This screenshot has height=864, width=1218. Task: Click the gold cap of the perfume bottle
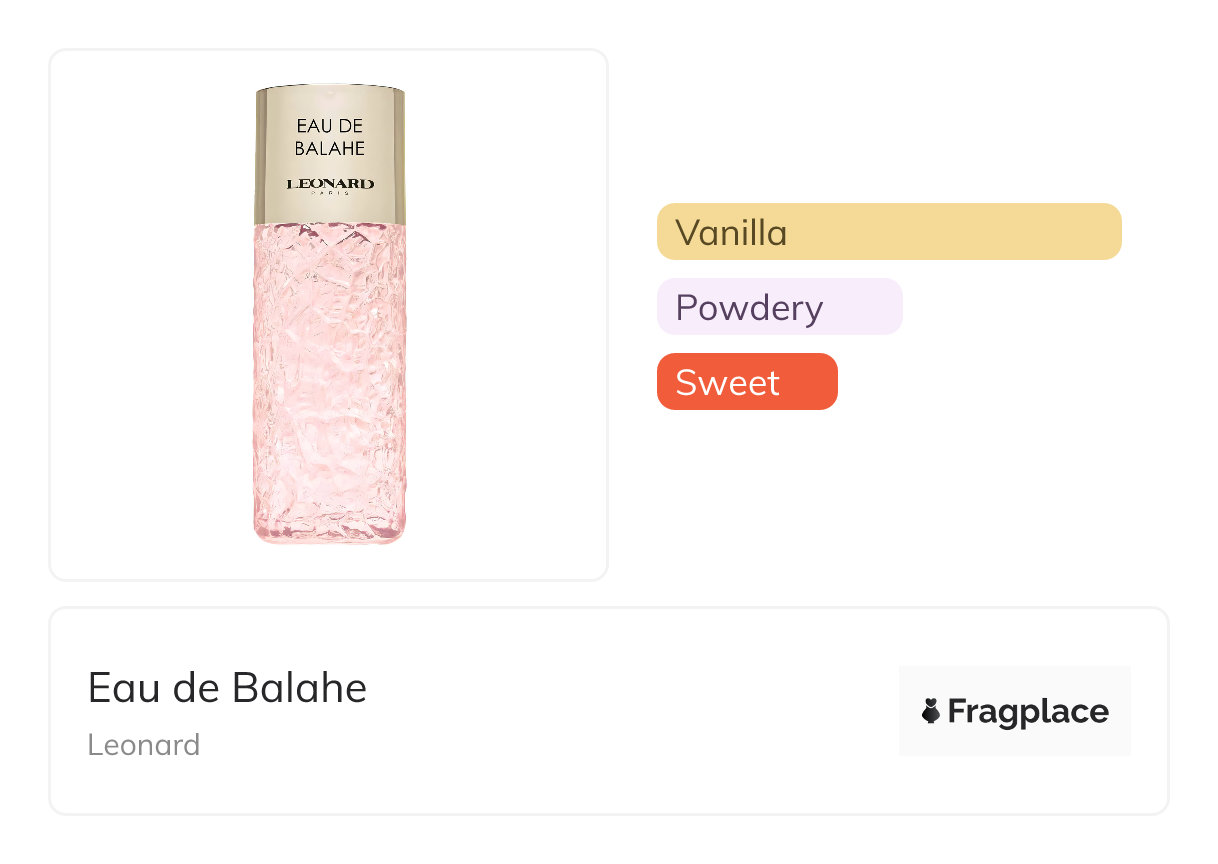(x=330, y=105)
